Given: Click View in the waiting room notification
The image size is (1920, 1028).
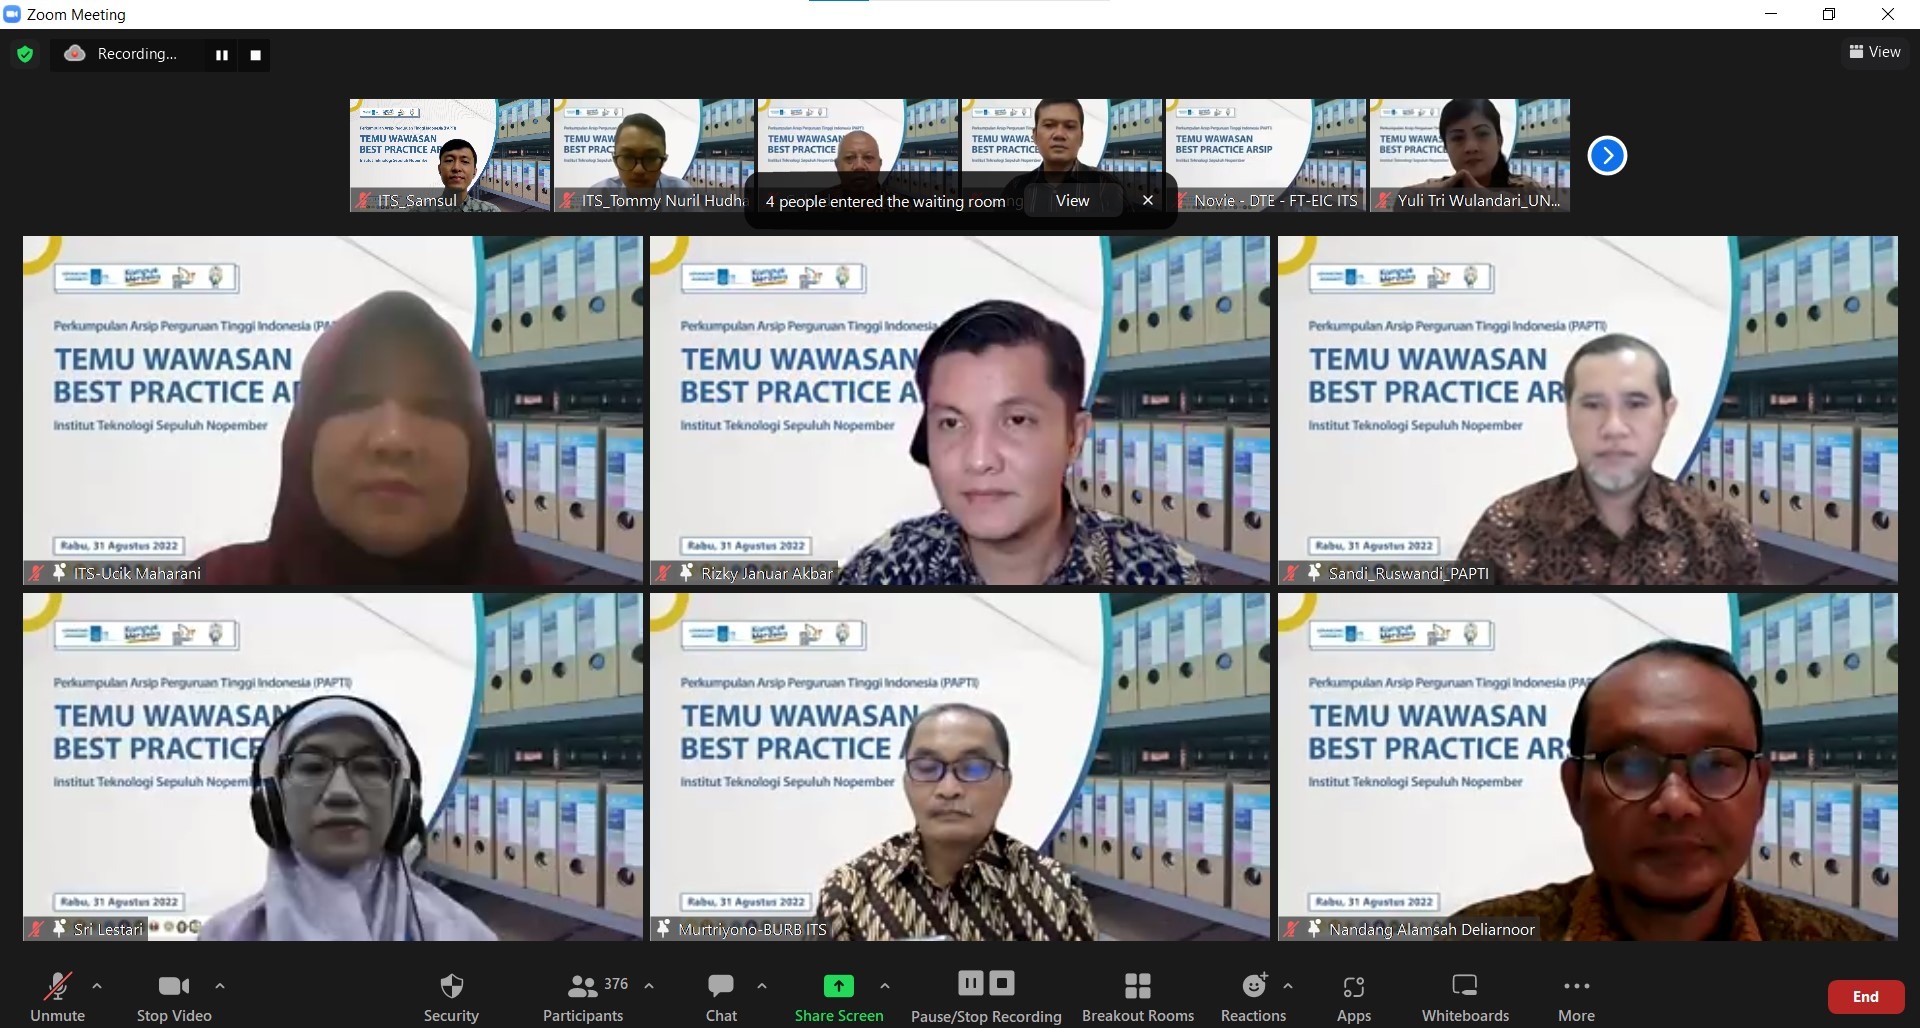Looking at the screenshot, I should [x=1072, y=201].
